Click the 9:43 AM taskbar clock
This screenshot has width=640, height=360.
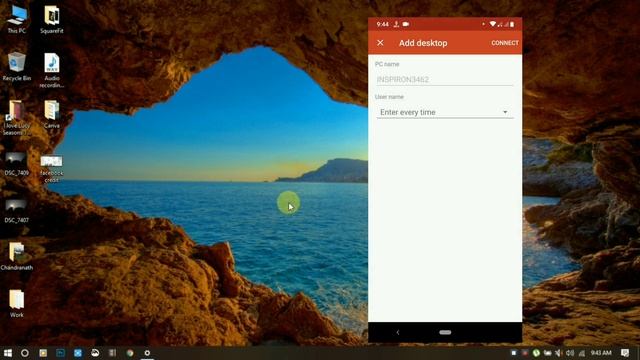coord(601,353)
